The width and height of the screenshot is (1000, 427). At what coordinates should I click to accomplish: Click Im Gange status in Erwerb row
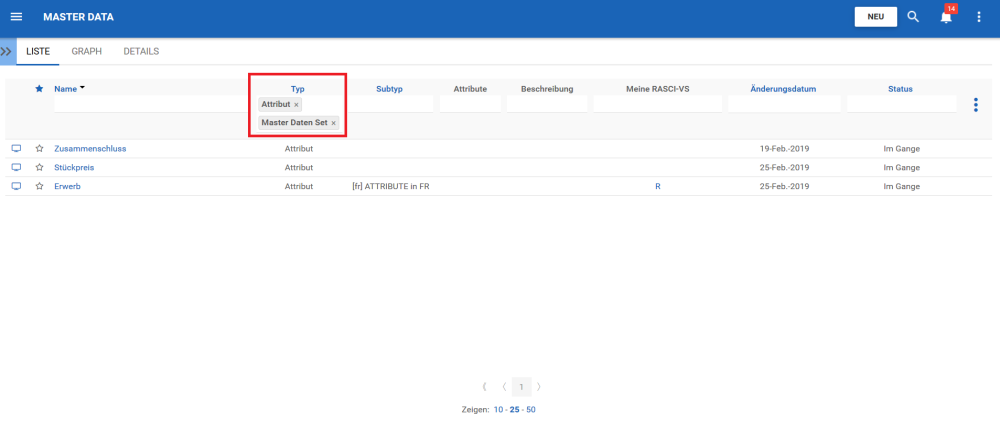pos(901,186)
